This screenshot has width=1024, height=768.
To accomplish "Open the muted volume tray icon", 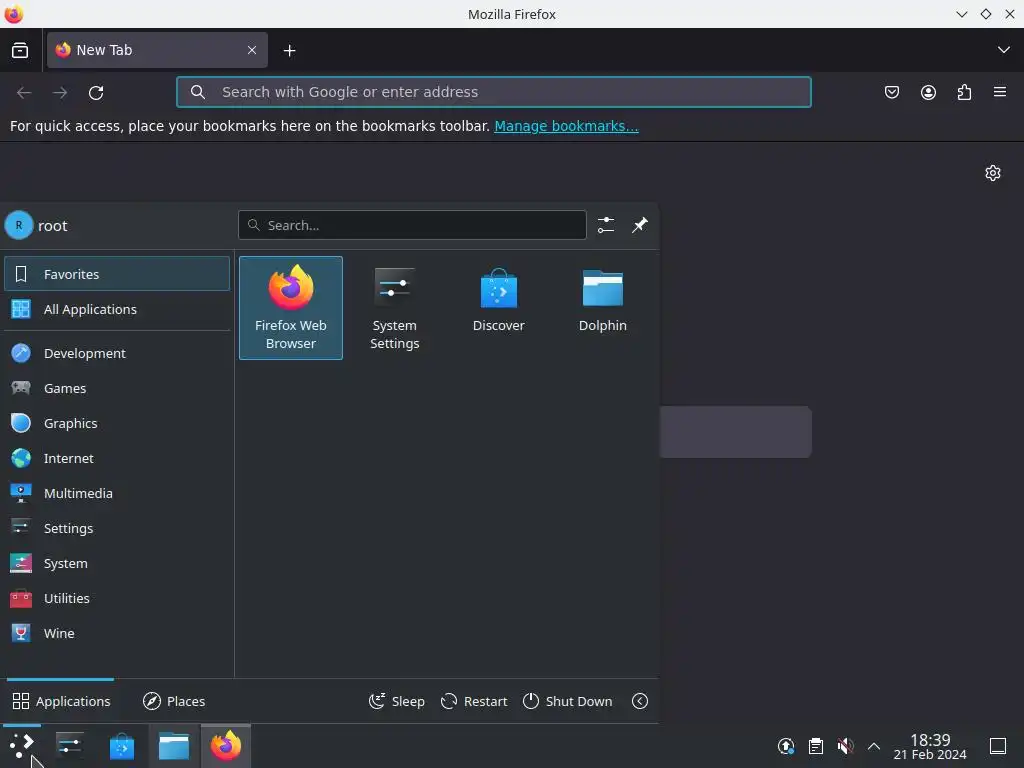I will tap(845, 745).
